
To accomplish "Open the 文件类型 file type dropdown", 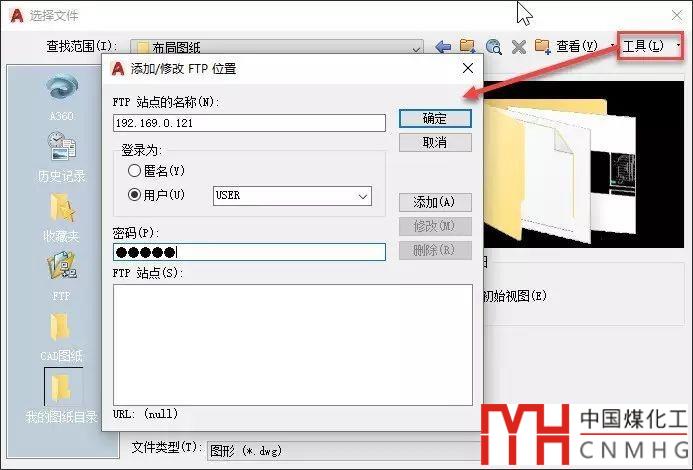I will tap(345, 451).
